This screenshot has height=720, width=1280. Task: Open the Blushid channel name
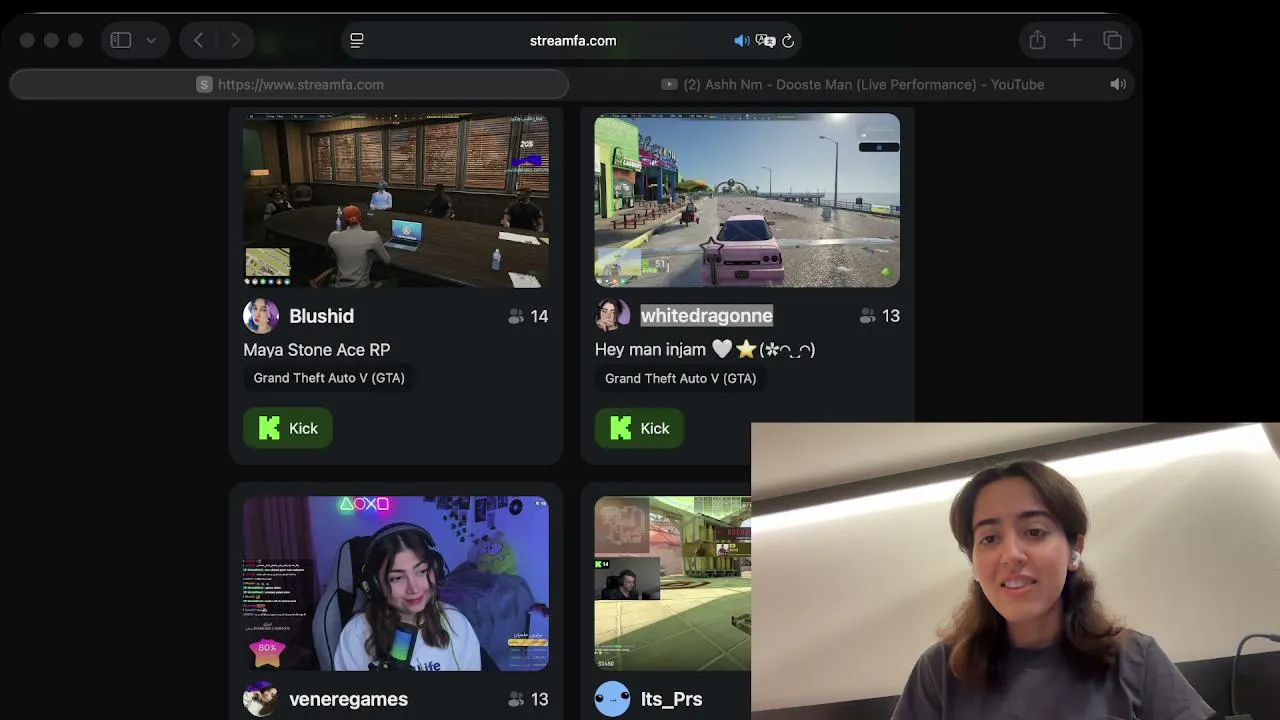pos(321,316)
